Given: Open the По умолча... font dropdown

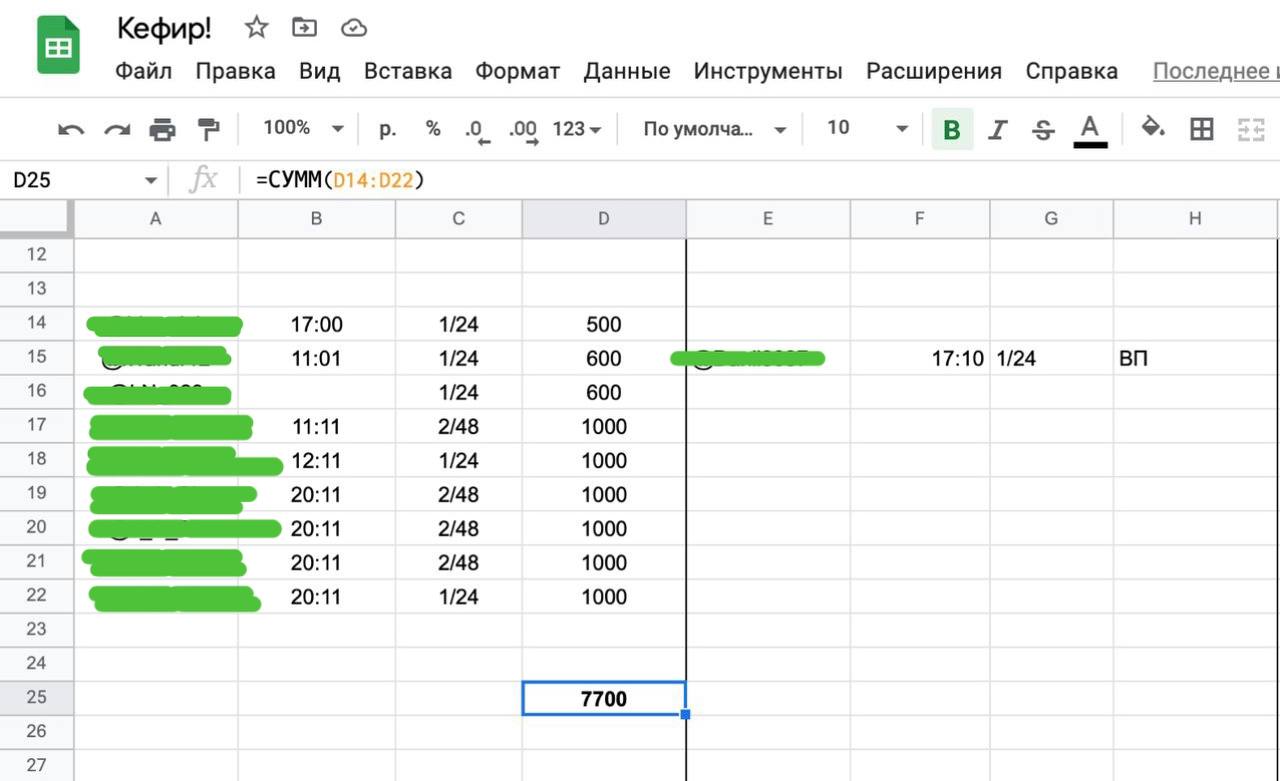Looking at the screenshot, I should coord(715,129).
